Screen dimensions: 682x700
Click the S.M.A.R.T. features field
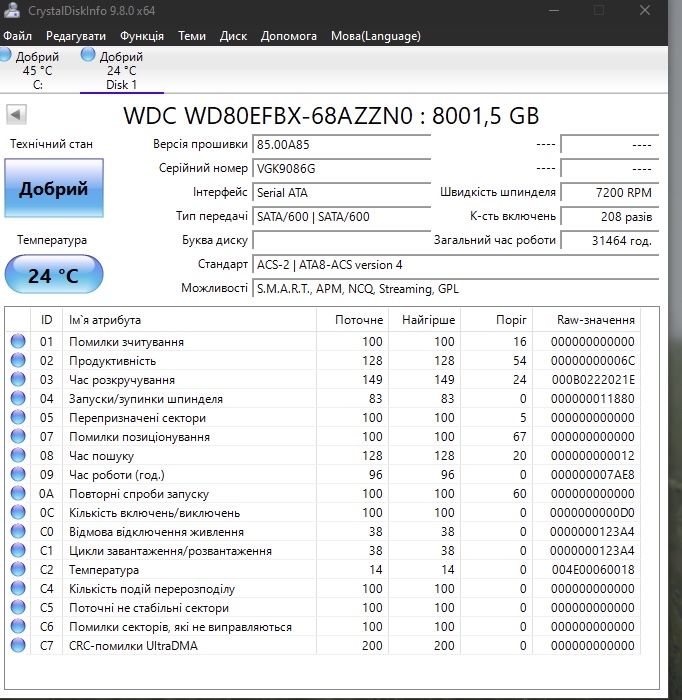(456, 289)
